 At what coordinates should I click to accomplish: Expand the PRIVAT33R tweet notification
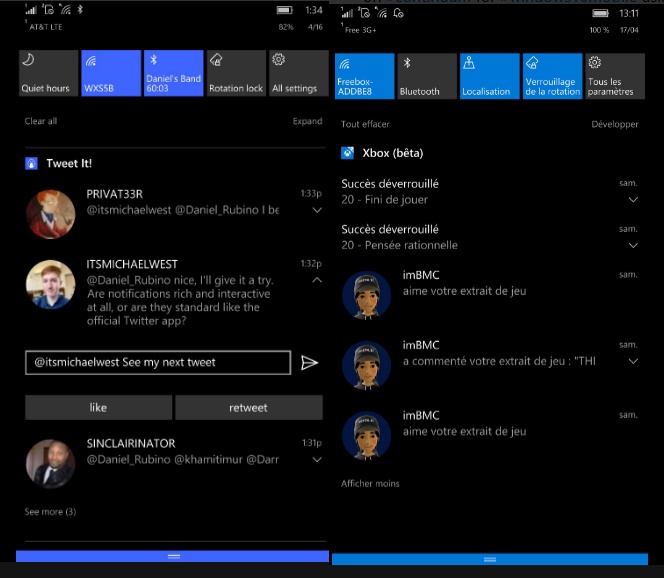click(x=317, y=211)
